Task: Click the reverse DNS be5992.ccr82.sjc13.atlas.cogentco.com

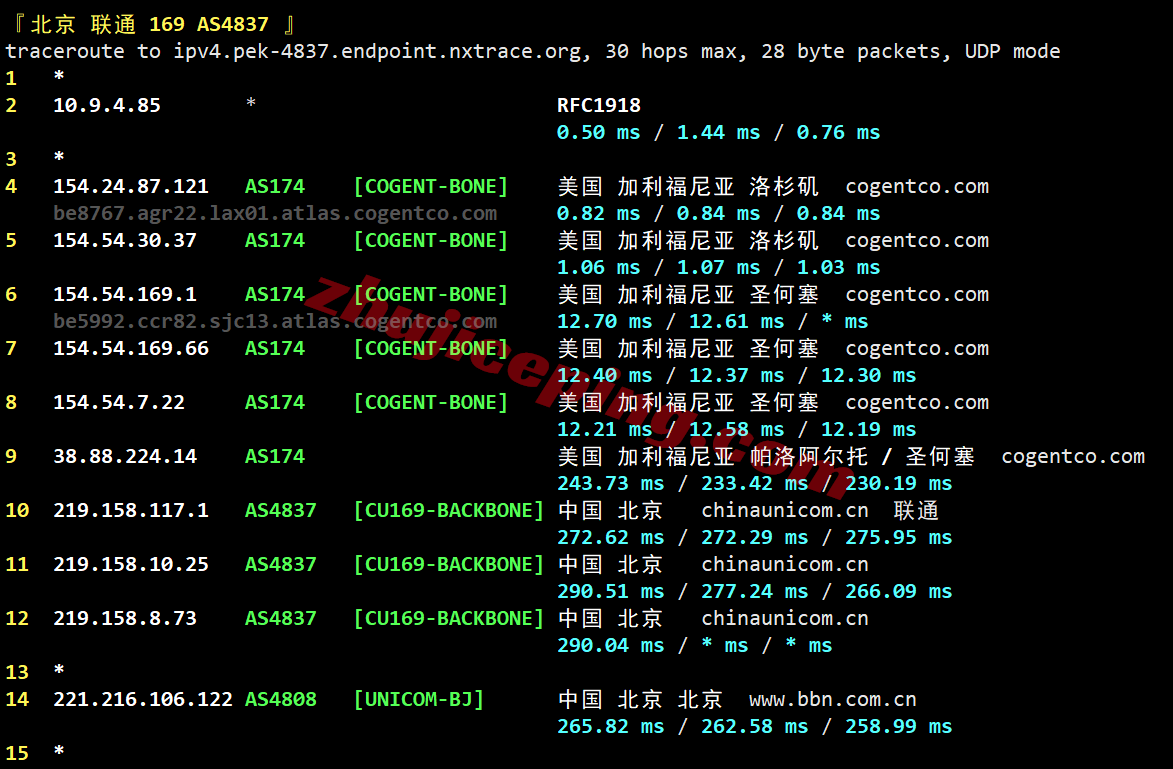Action: tap(276, 321)
